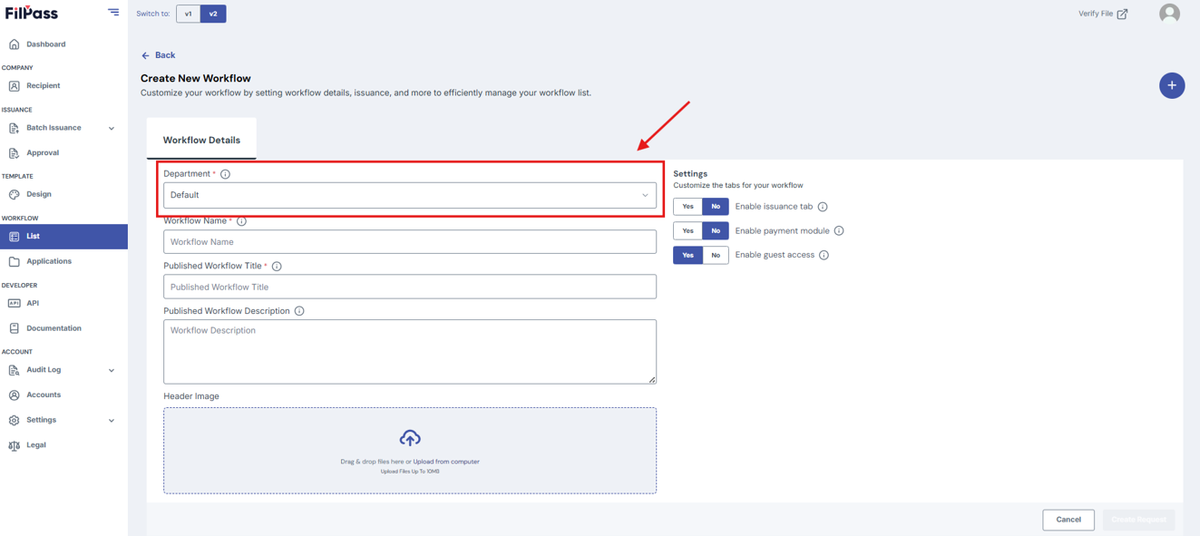
Task: Show Published Workflow Description info icon
Action: (299, 311)
